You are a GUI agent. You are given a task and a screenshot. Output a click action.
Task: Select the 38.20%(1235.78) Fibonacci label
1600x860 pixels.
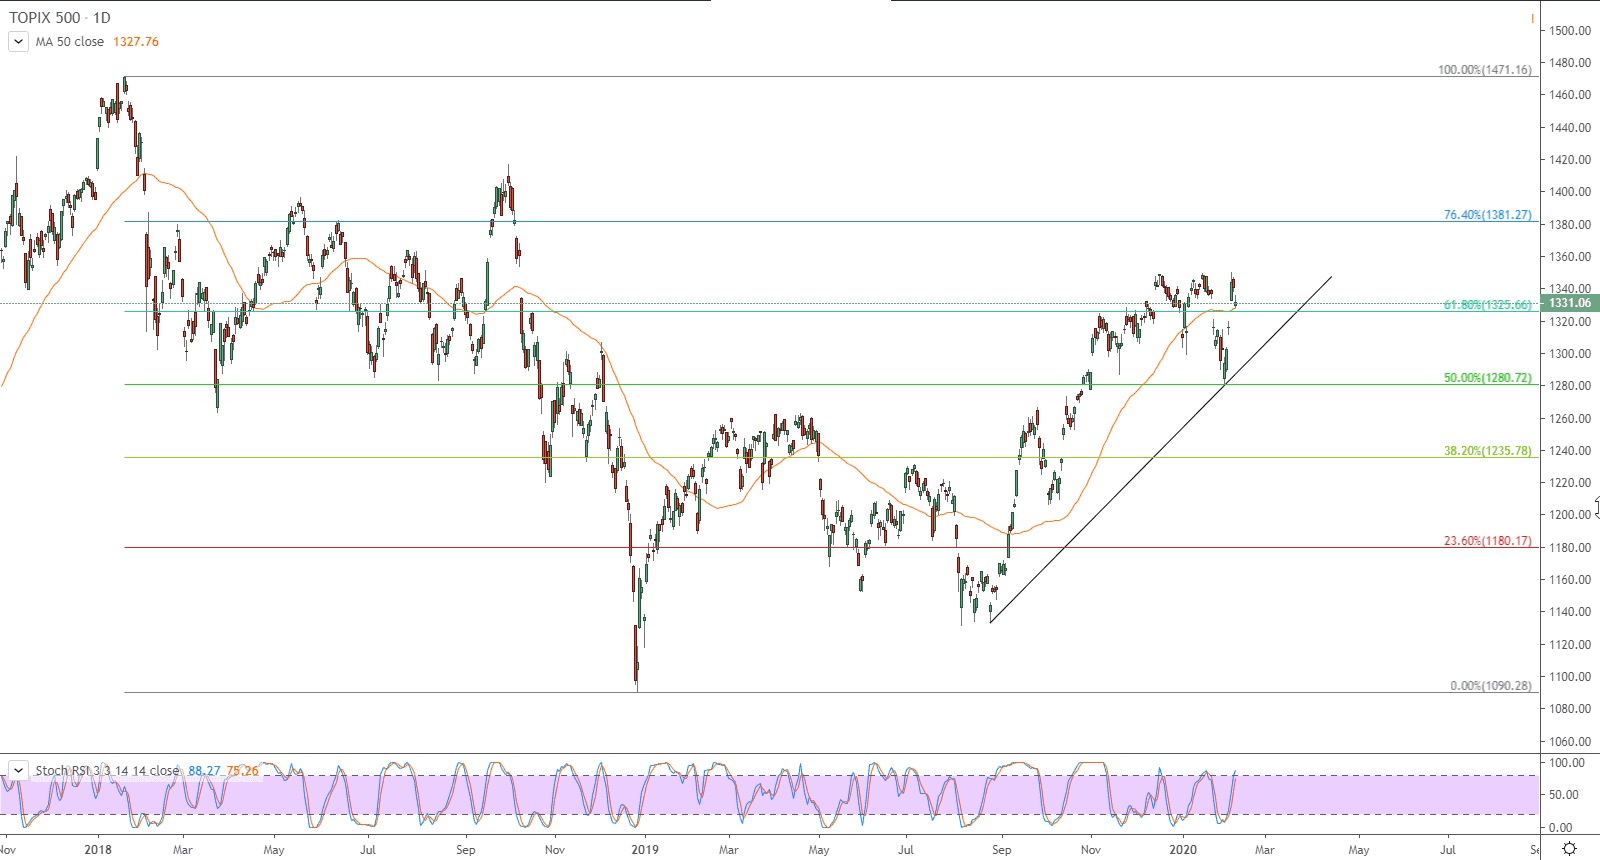click(x=1487, y=451)
